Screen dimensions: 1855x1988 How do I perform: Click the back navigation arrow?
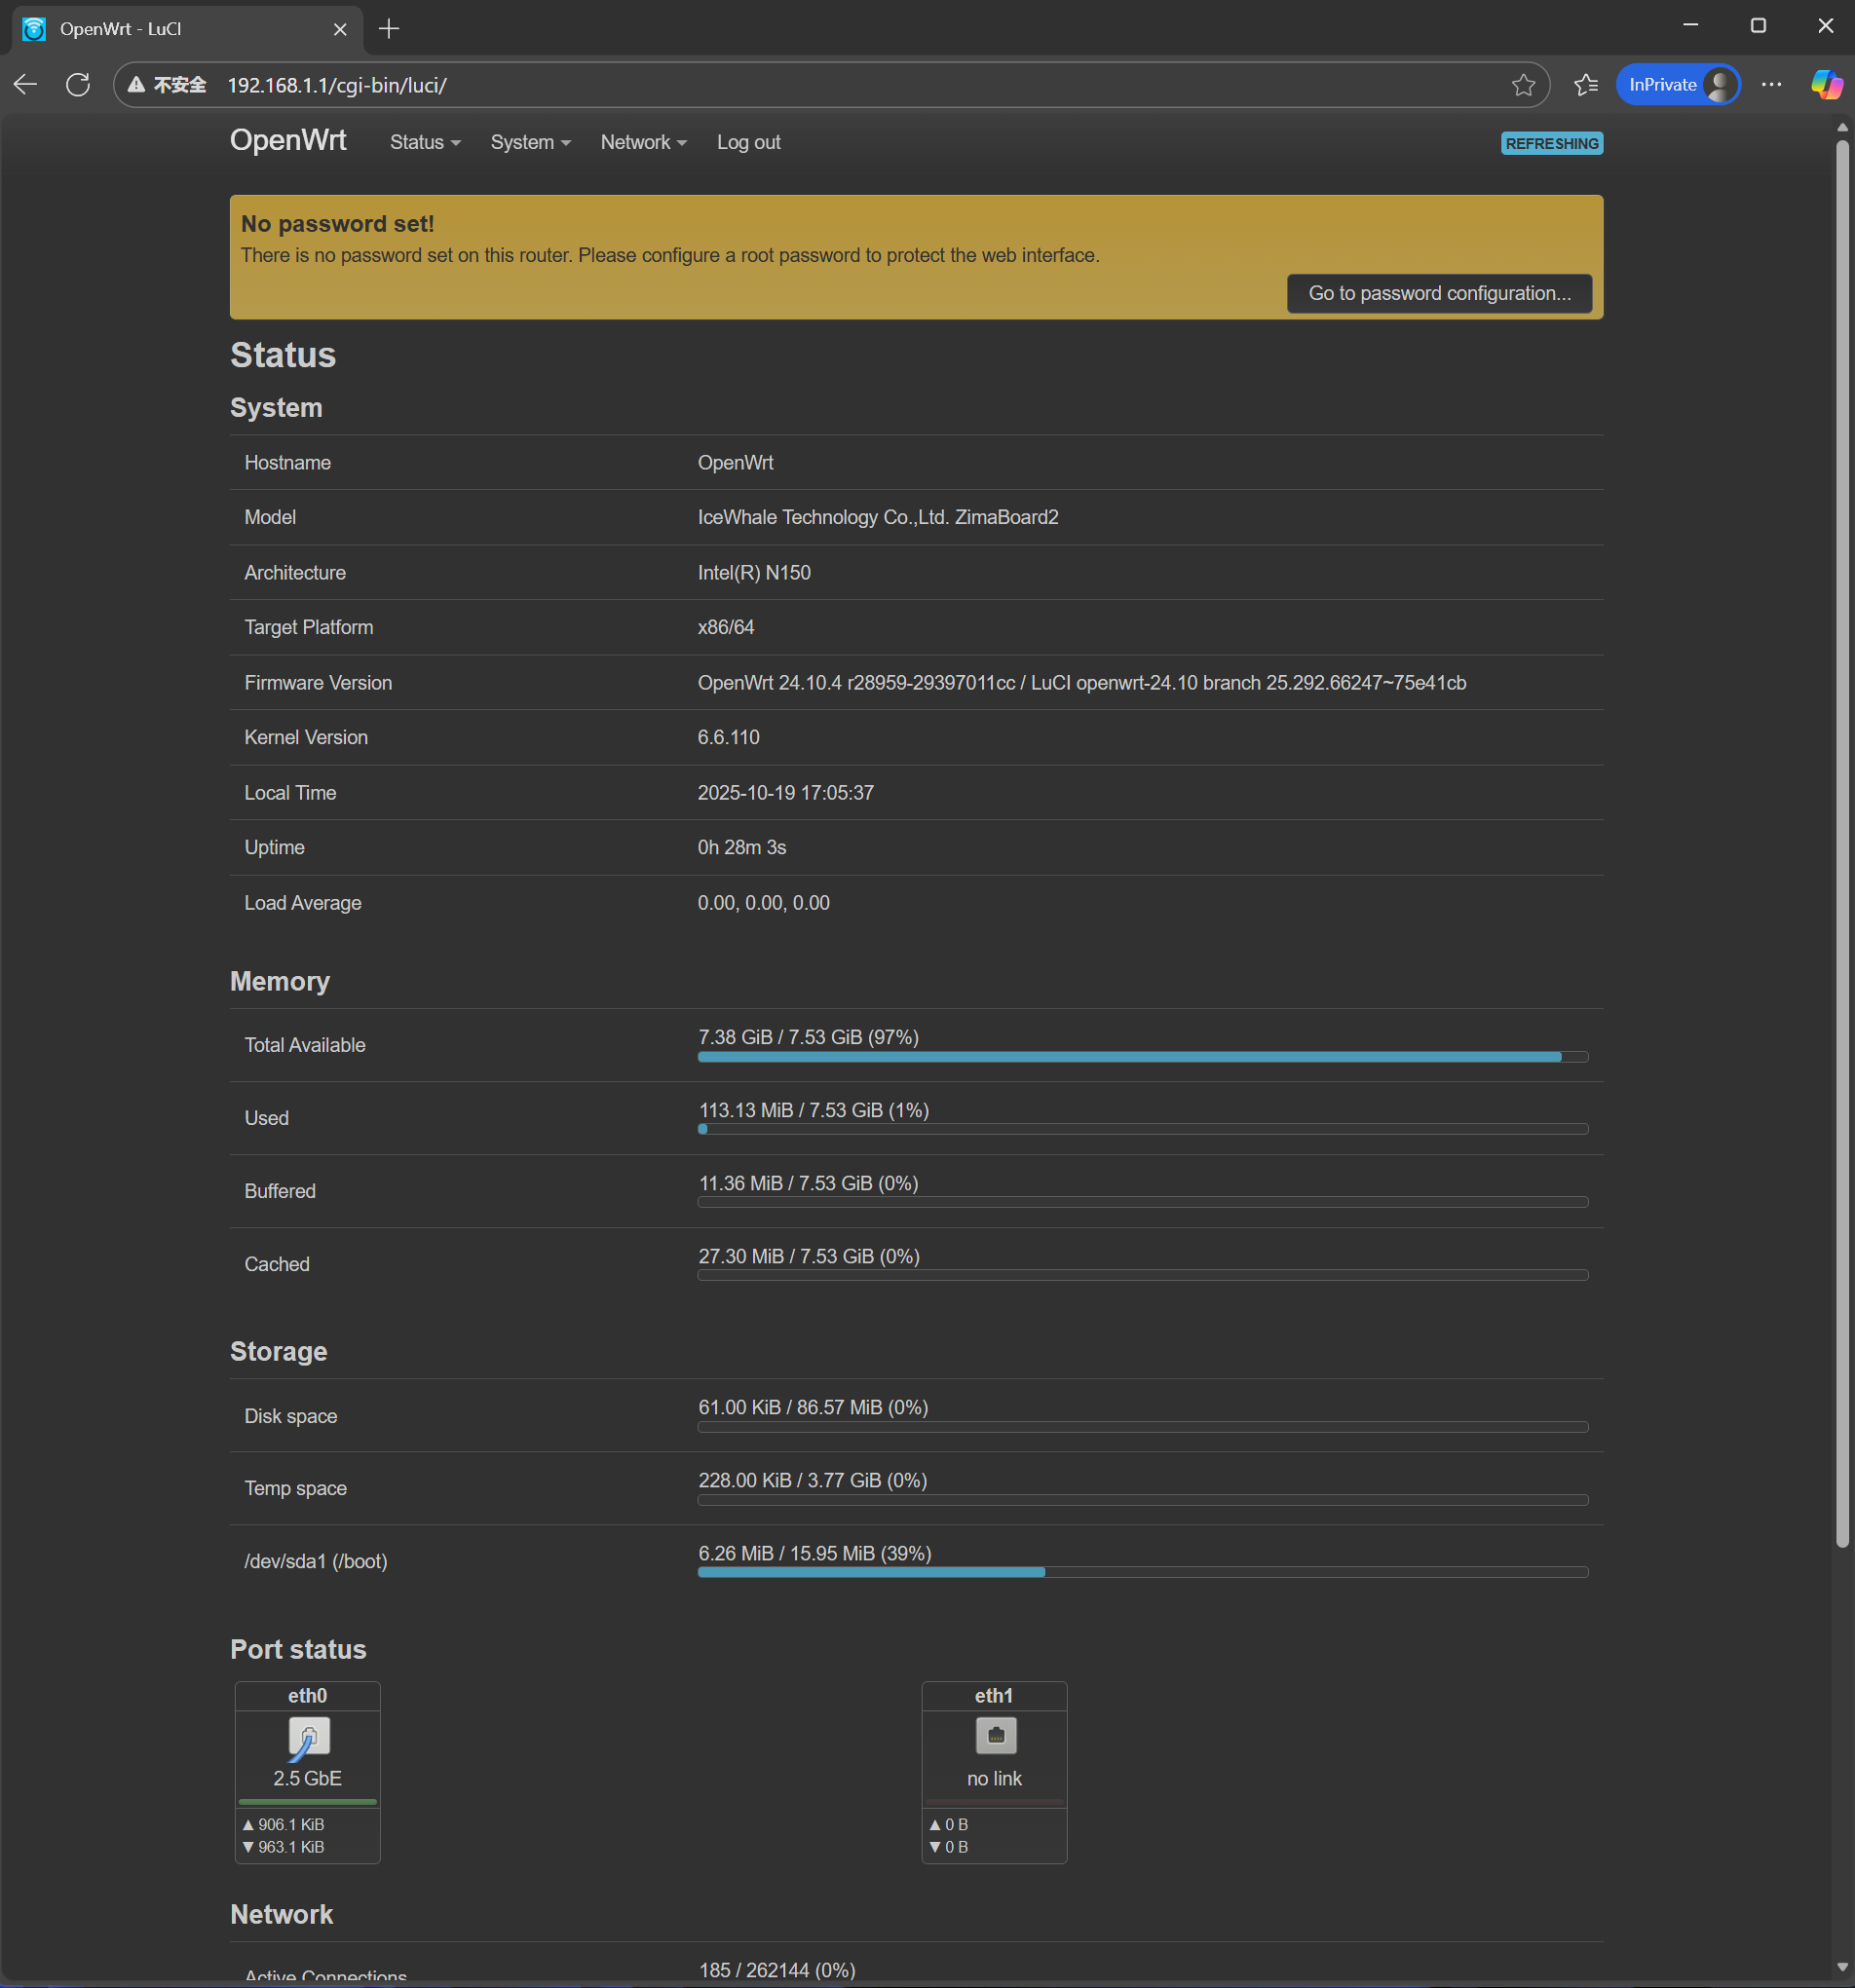tap(25, 84)
